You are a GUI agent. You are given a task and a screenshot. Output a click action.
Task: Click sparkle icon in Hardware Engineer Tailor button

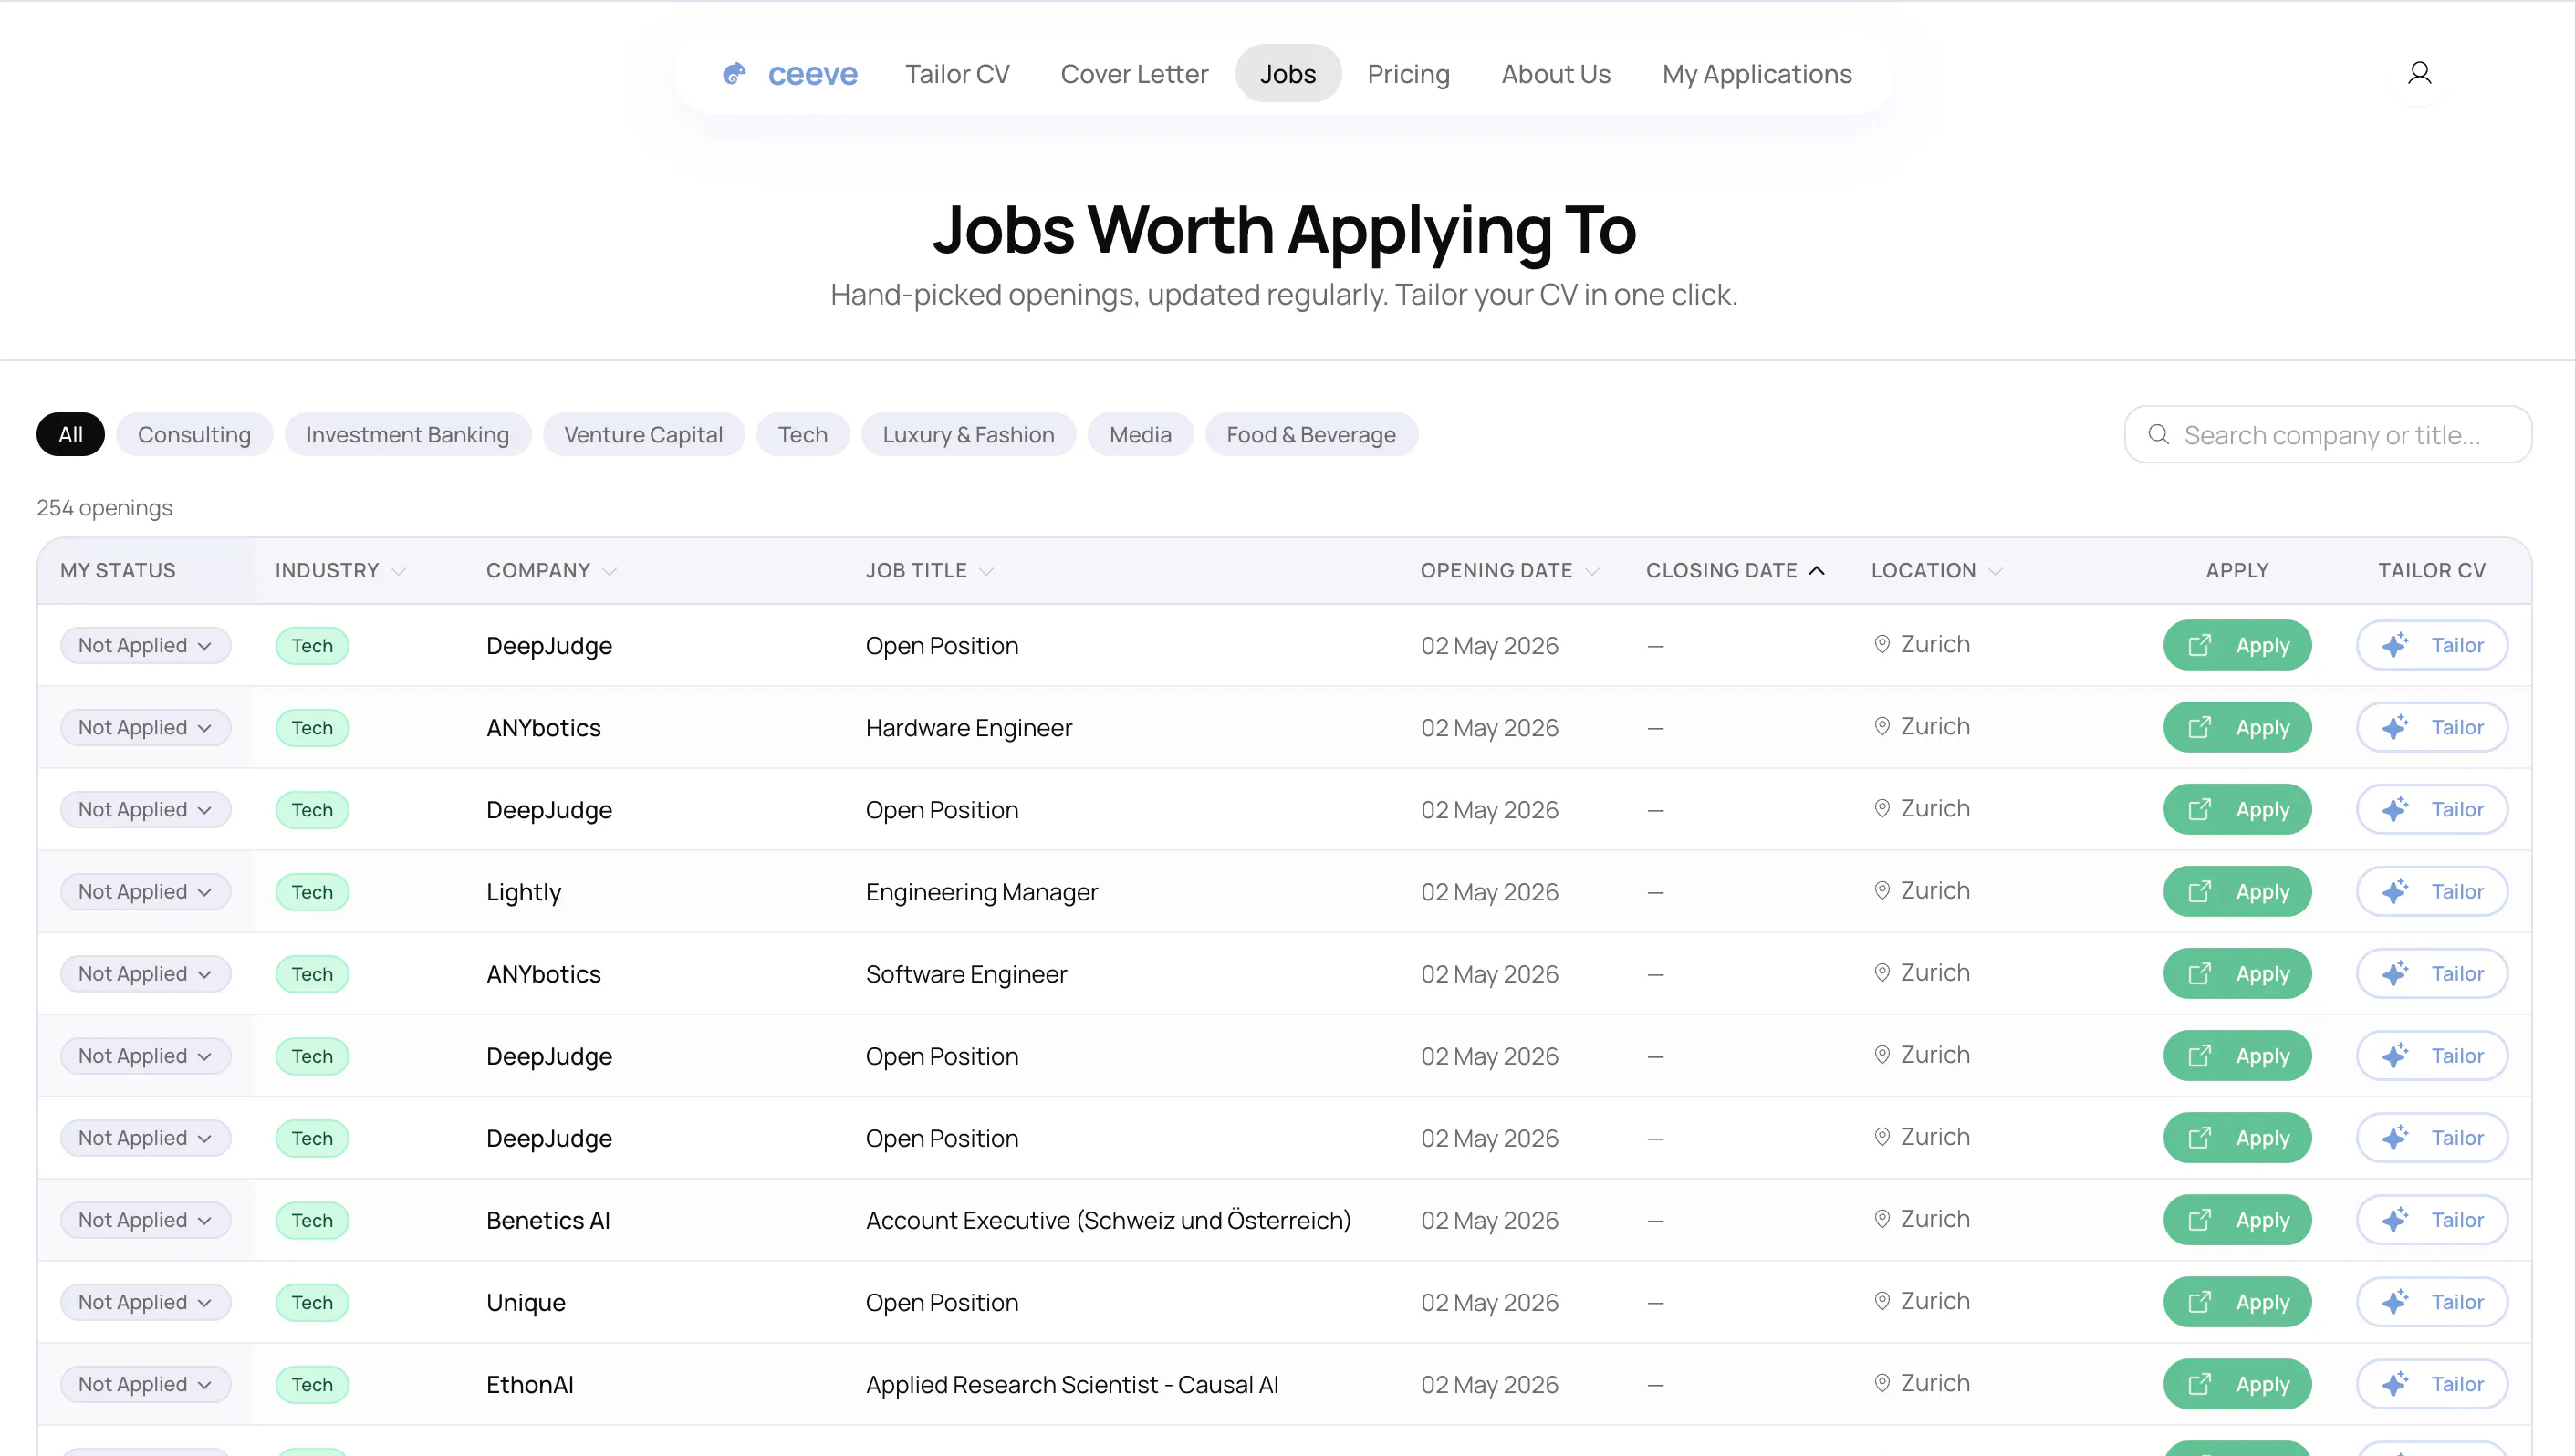pos(2395,727)
